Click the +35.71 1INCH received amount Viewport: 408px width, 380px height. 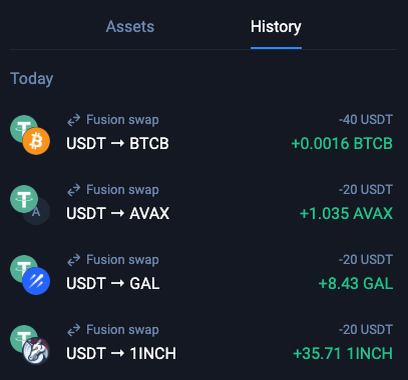pos(343,354)
